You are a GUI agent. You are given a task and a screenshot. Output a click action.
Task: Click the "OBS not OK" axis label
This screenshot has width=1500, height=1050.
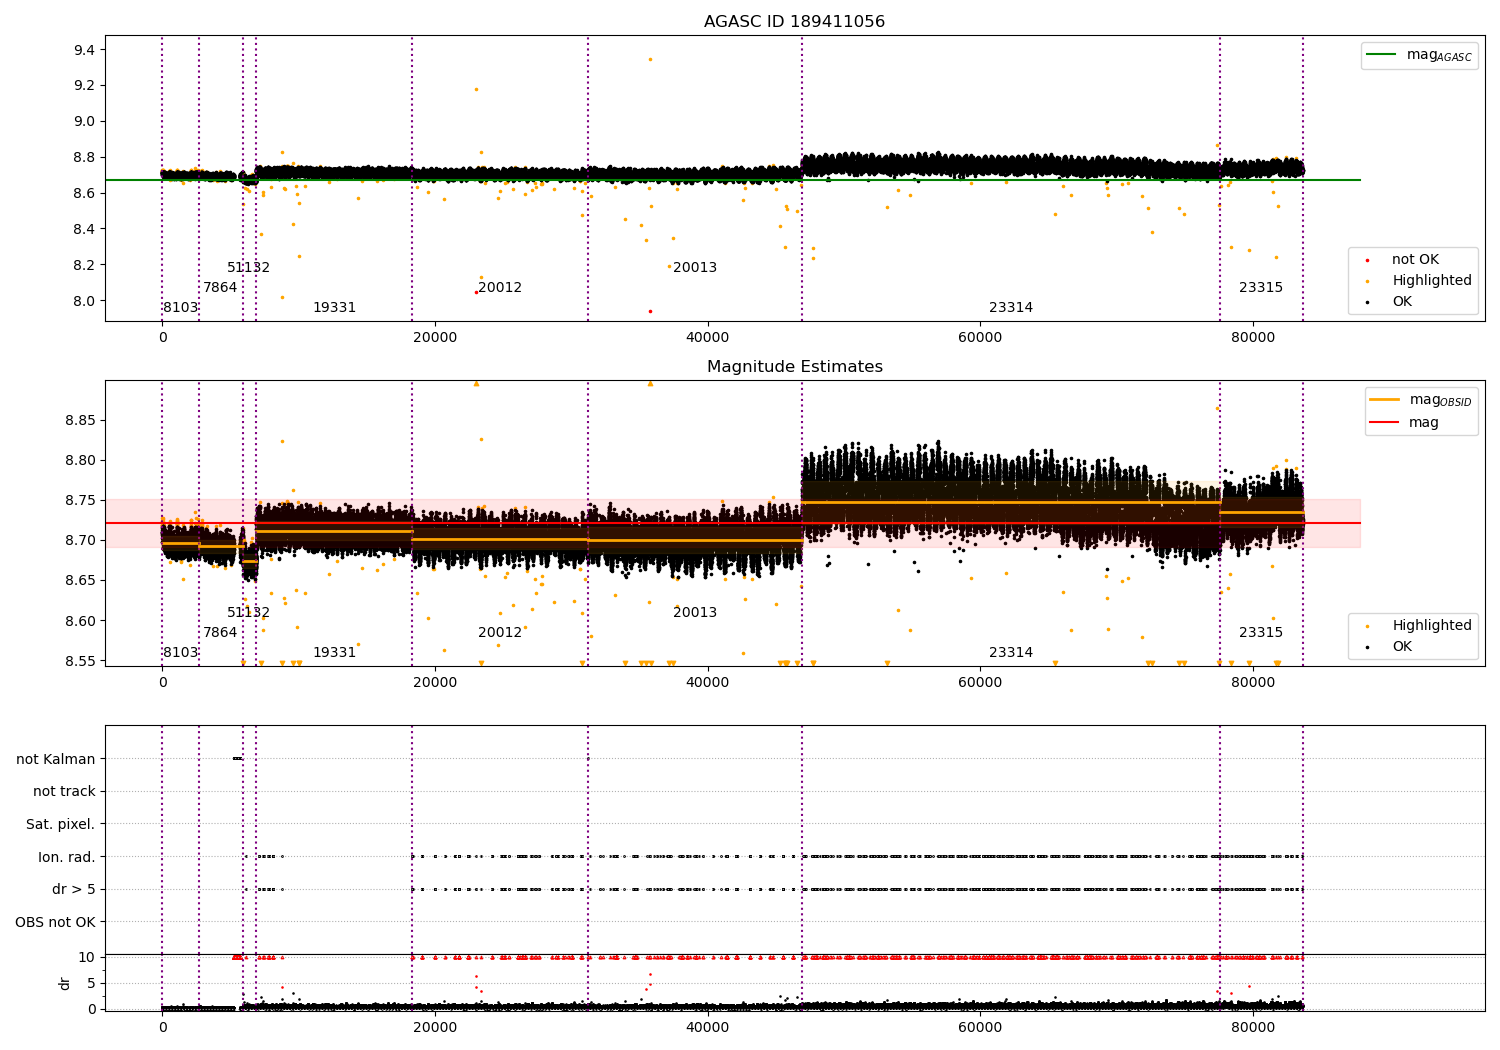point(55,923)
